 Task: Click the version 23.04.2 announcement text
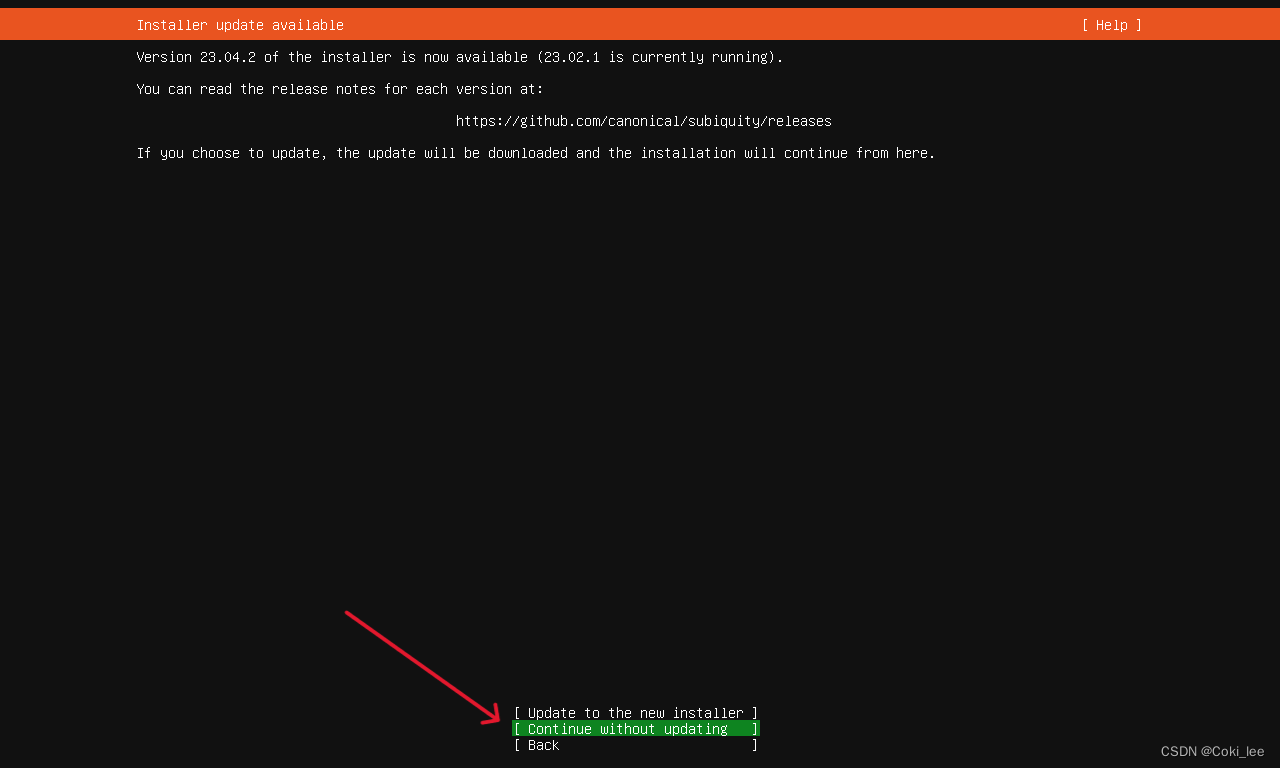(x=459, y=57)
